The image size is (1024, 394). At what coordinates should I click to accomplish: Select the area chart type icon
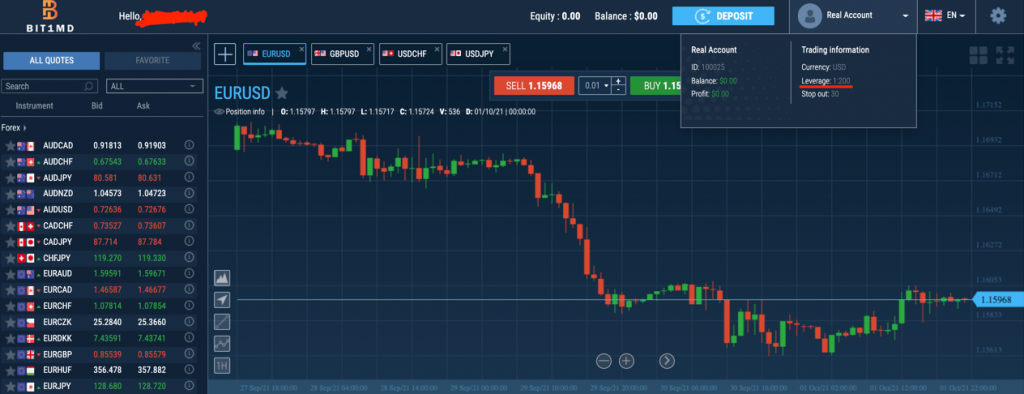223,278
